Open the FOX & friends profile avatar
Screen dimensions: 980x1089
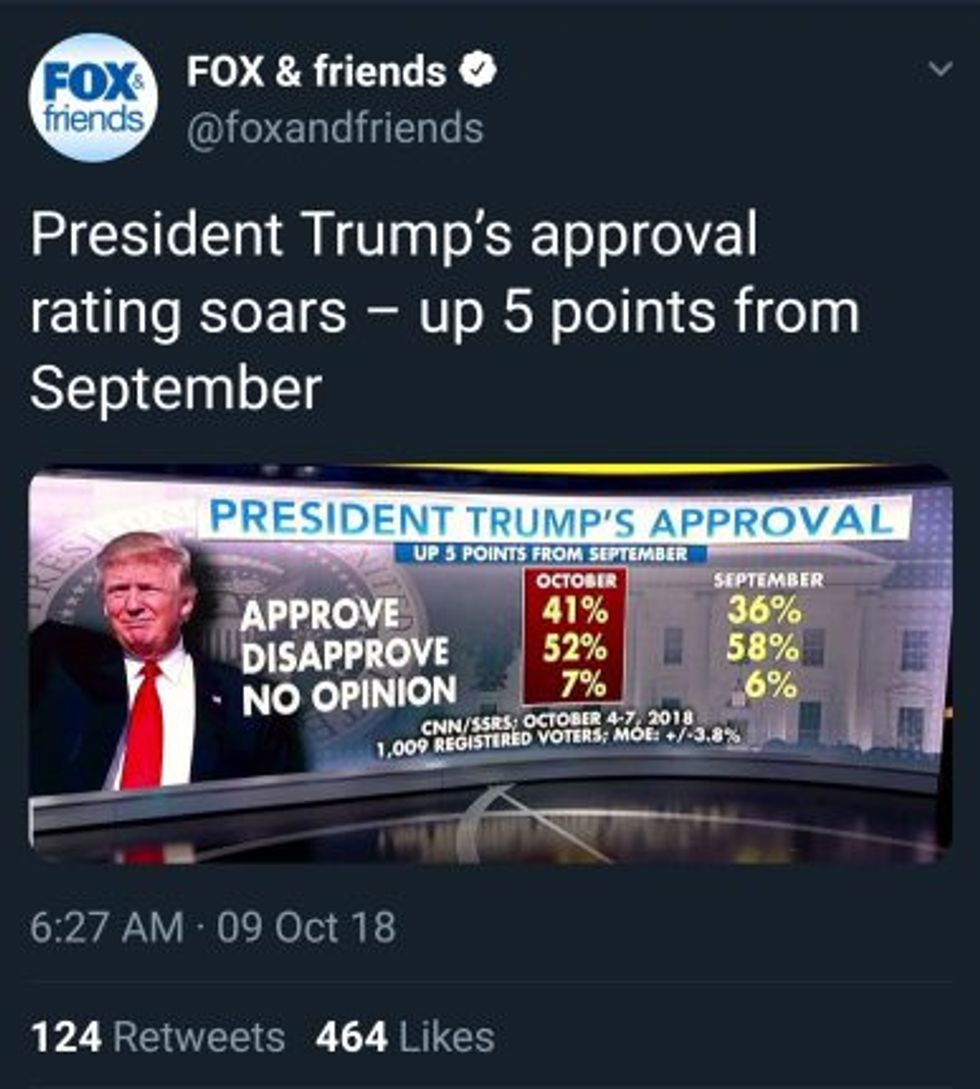tap(94, 98)
